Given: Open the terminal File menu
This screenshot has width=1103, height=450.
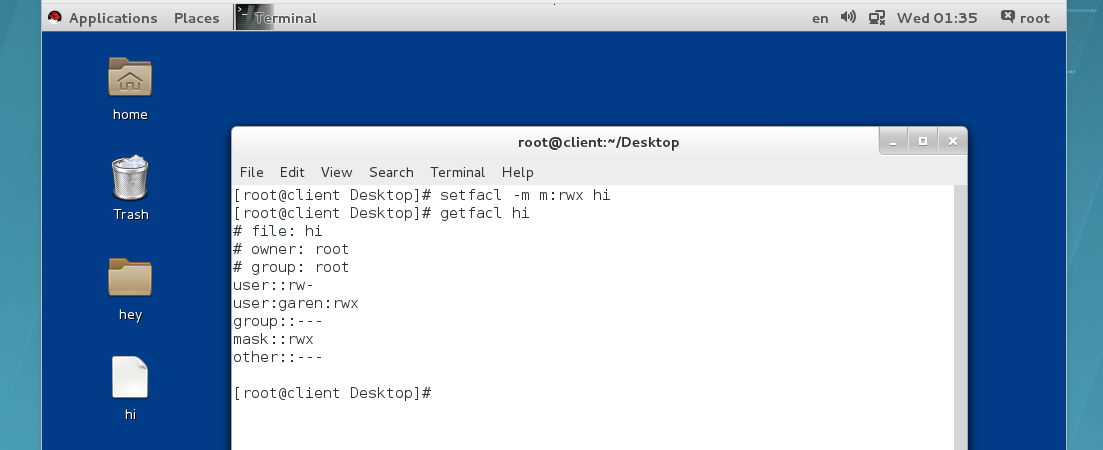Looking at the screenshot, I should 251,172.
